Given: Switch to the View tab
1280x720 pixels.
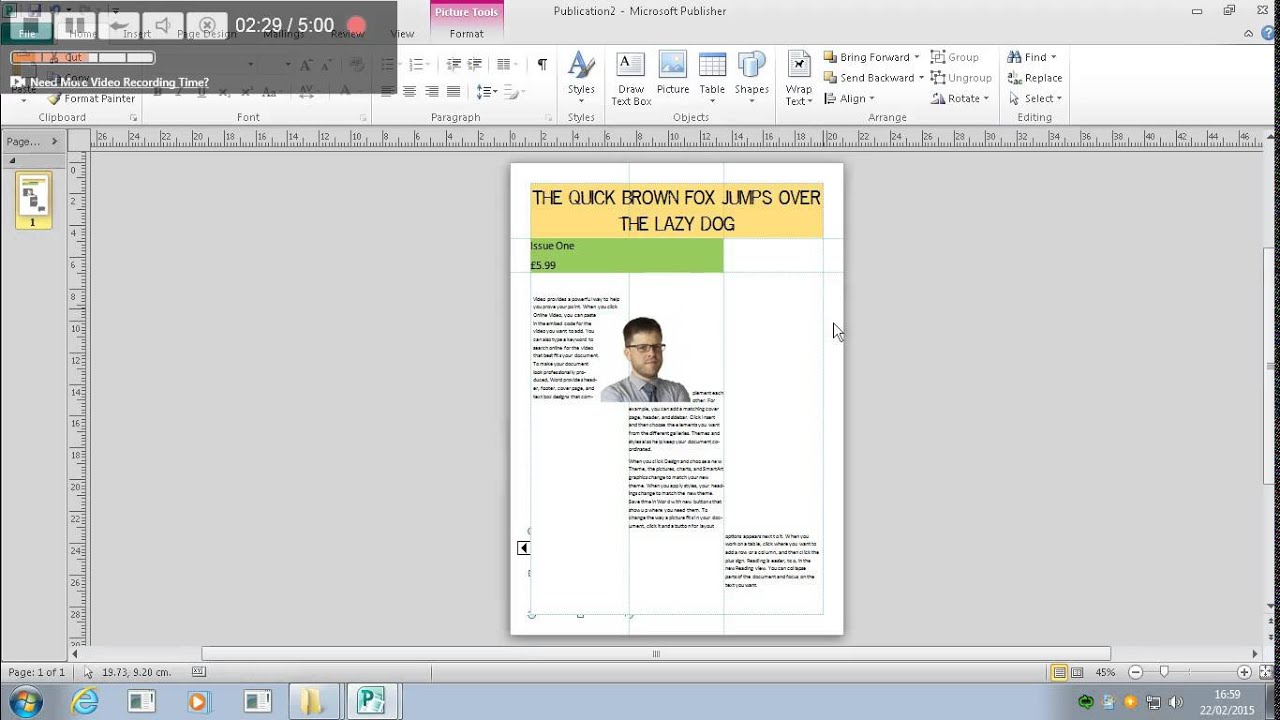Looking at the screenshot, I should point(402,34).
